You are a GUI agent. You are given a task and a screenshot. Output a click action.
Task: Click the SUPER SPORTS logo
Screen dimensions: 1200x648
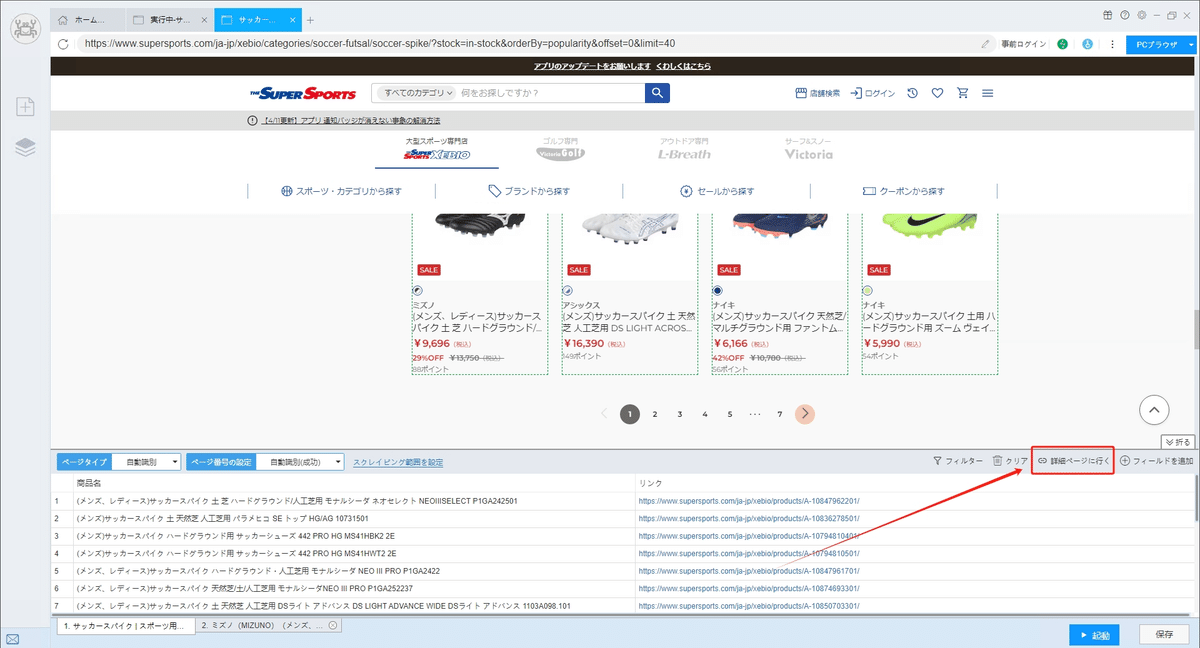(x=303, y=93)
